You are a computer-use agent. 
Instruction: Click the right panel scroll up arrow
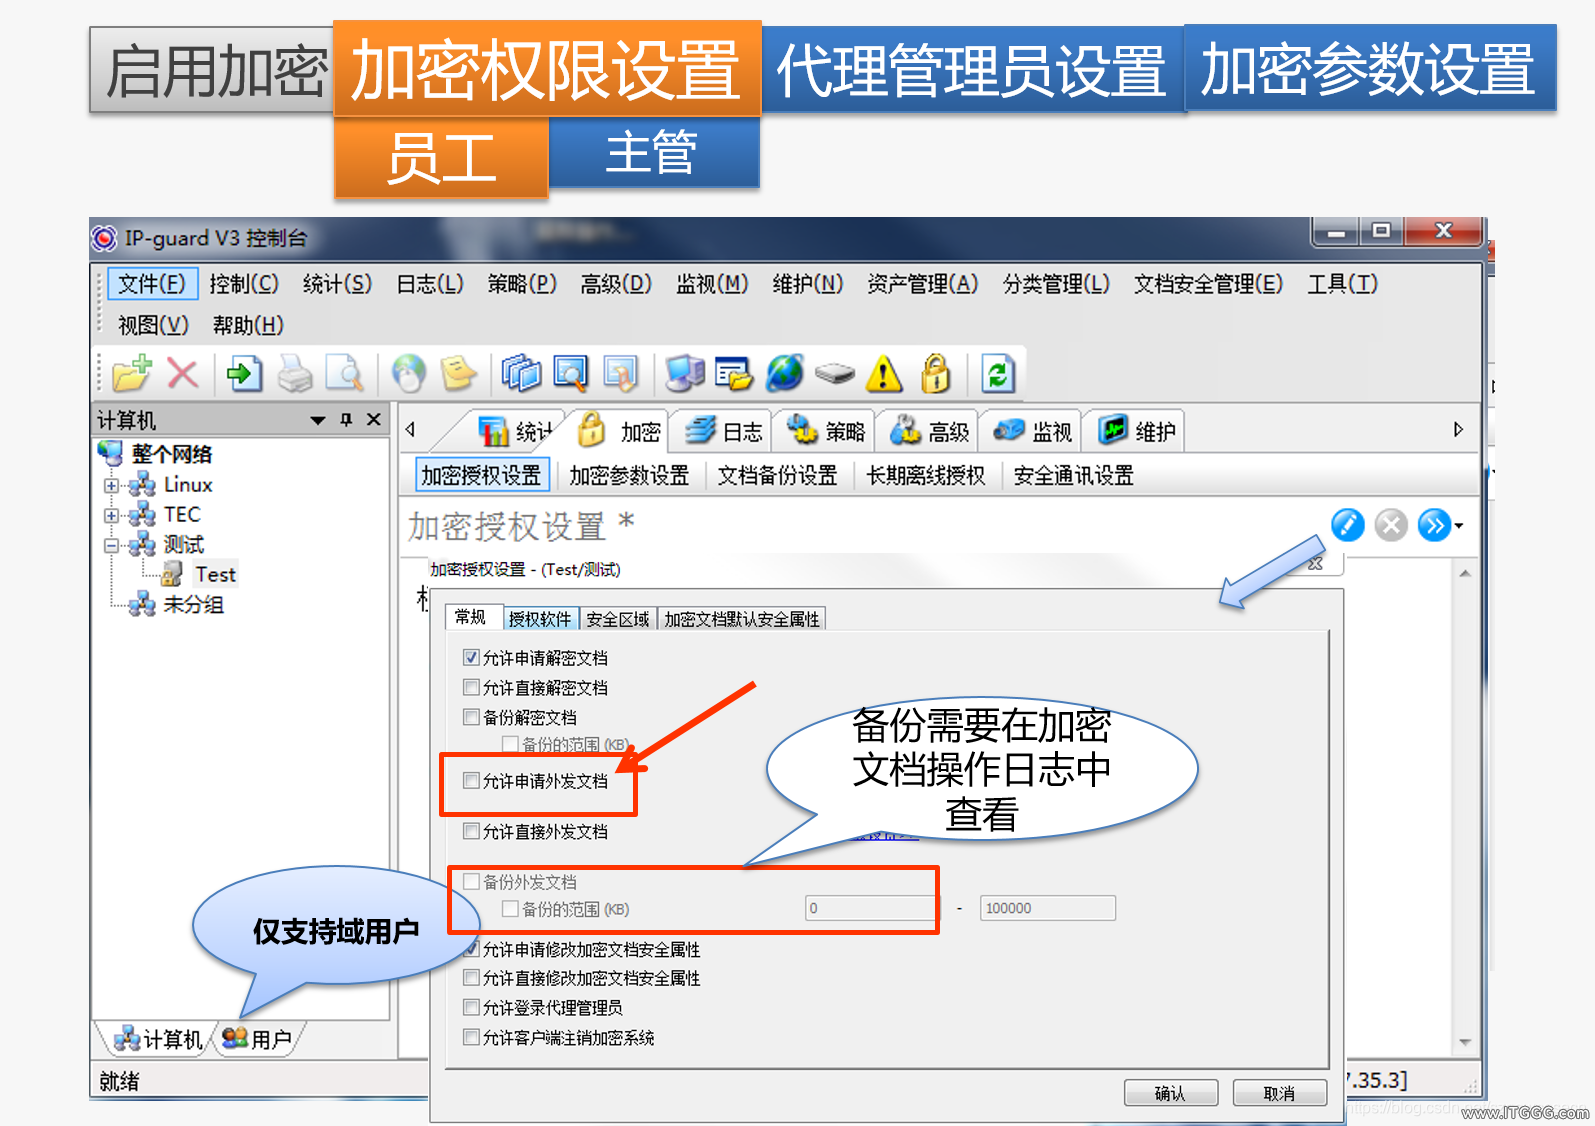point(1465,573)
